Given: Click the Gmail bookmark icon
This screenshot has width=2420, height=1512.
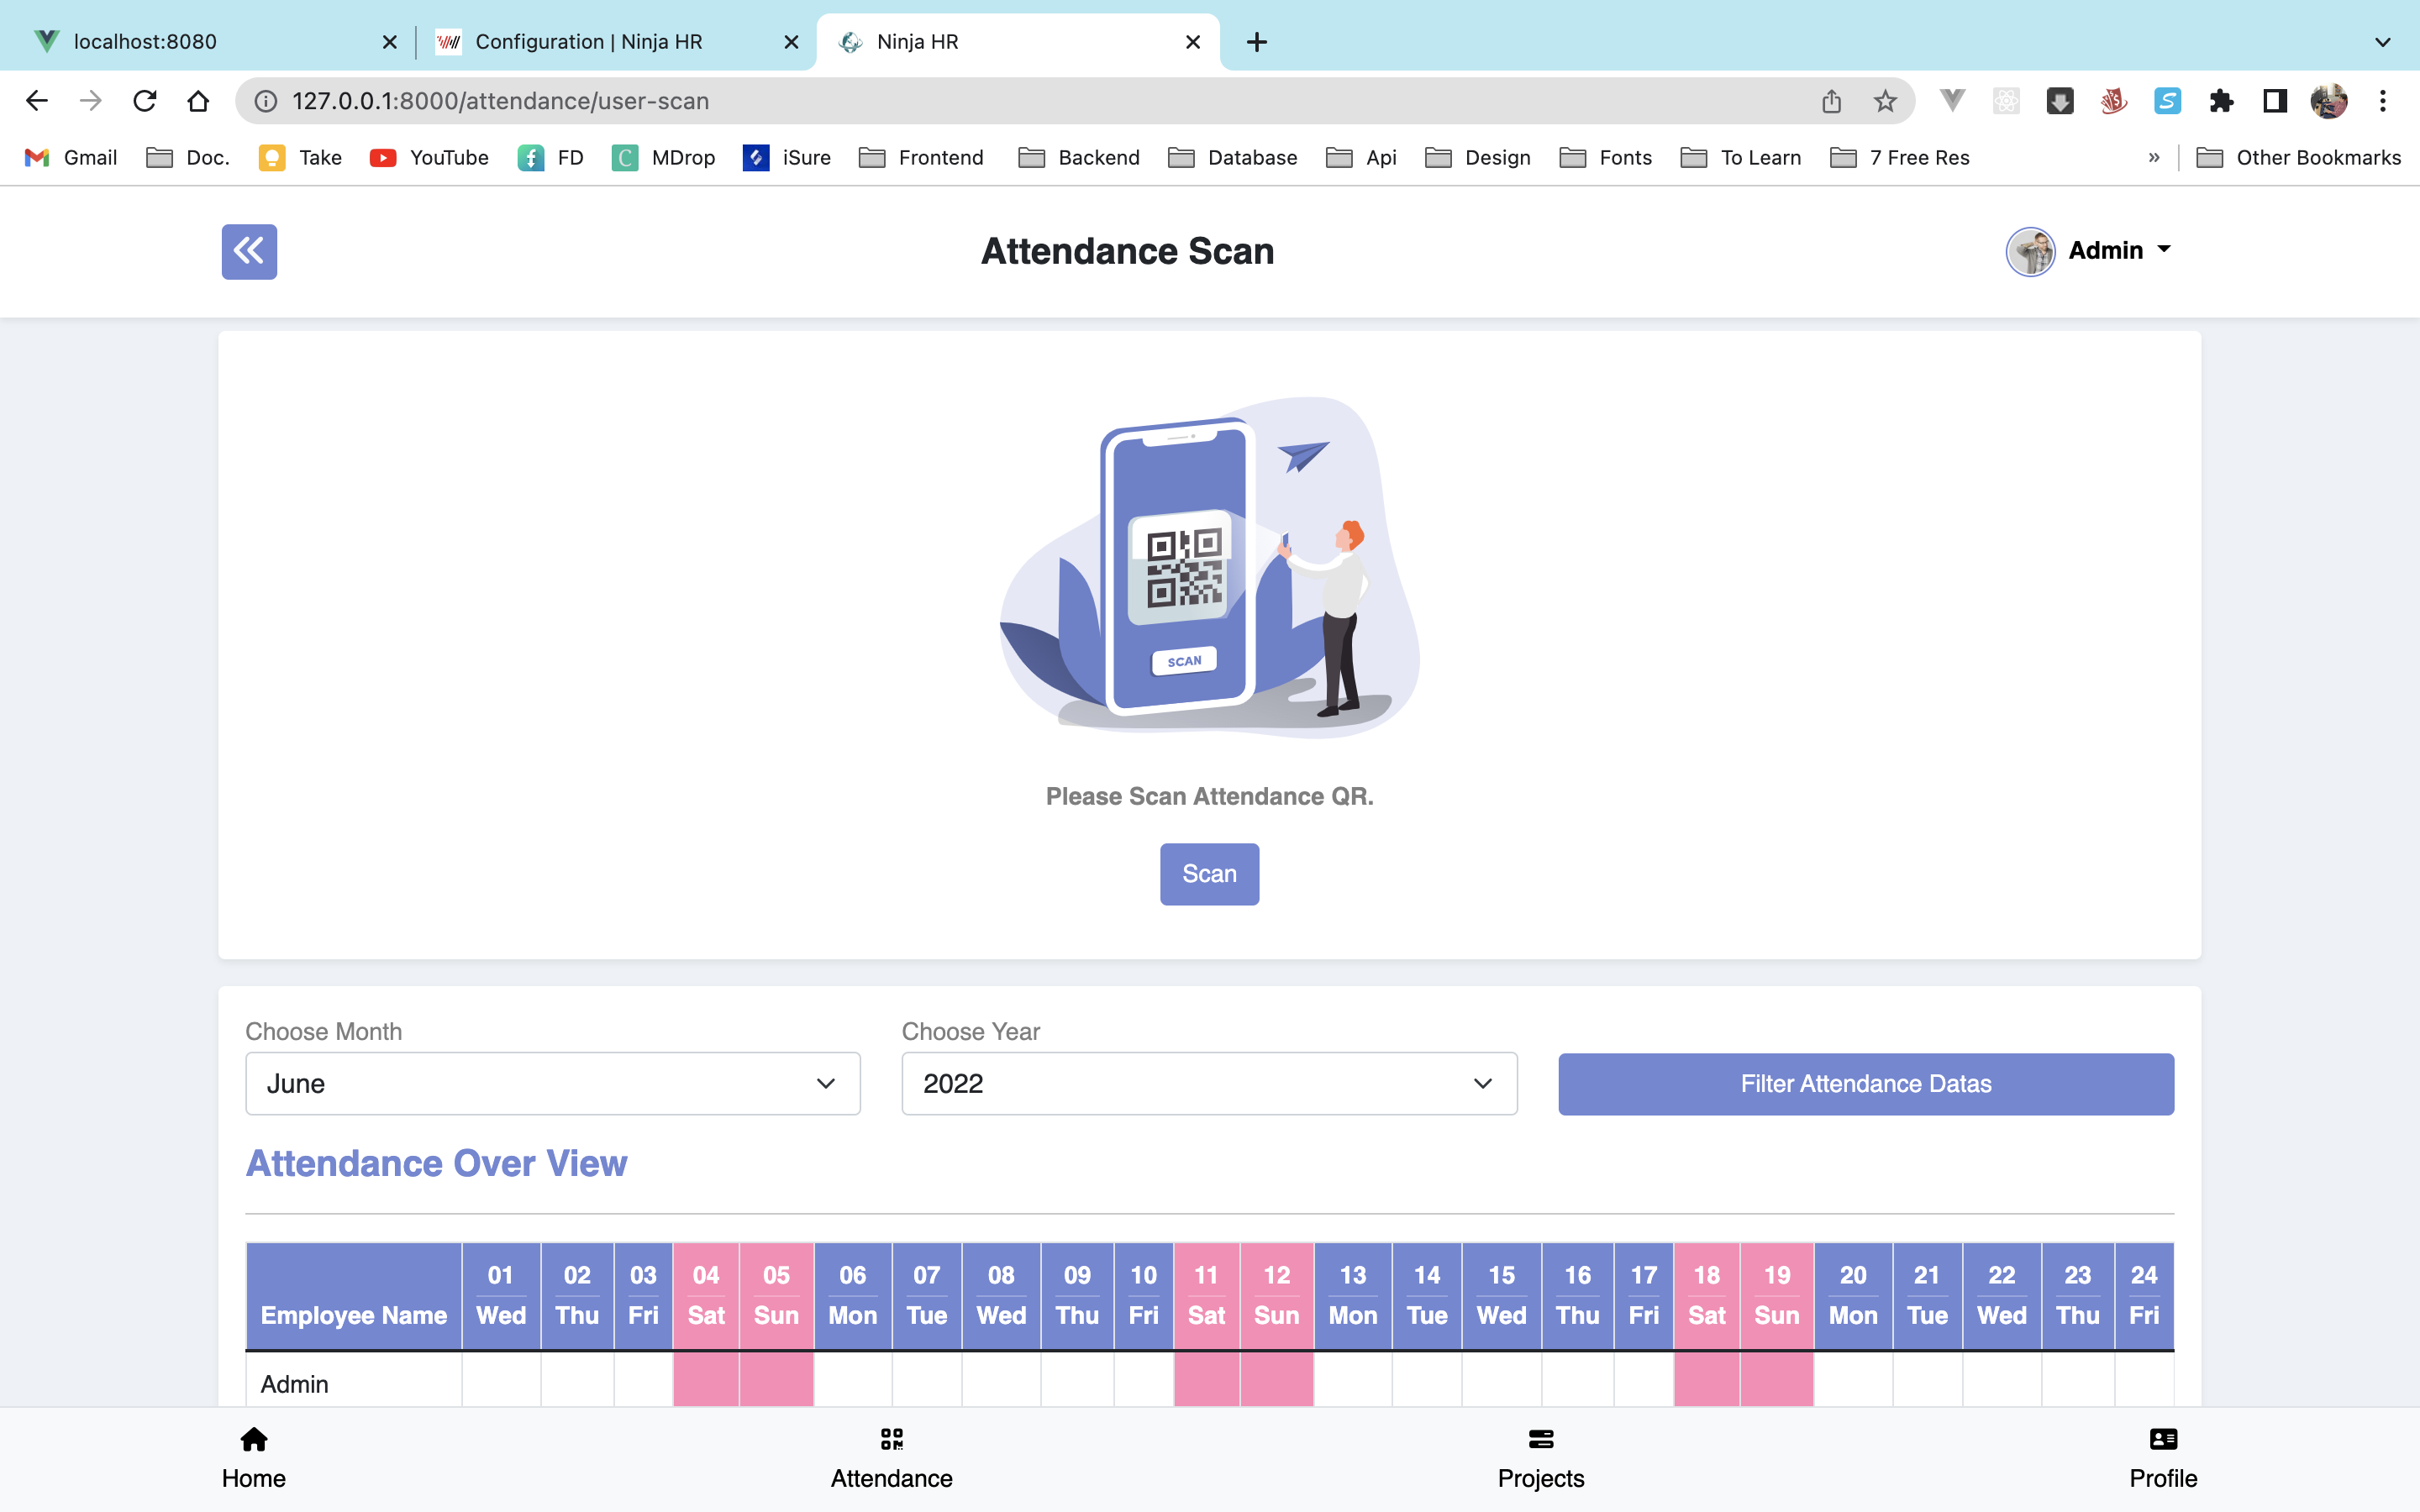Looking at the screenshot, I should (x=35, y=157).
